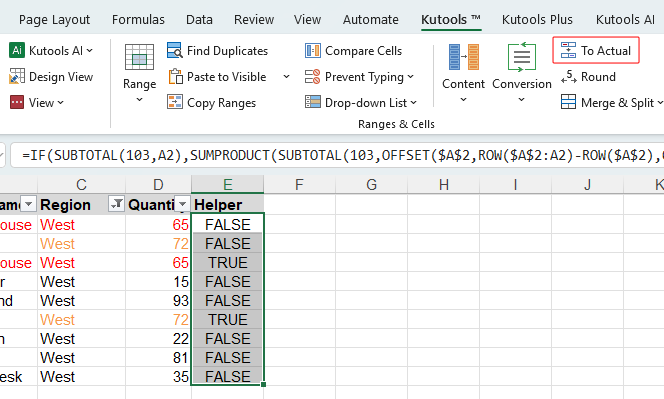Click Copy Ranges
This screenshot has width=664, height=399.
click(x=211, y=103)
